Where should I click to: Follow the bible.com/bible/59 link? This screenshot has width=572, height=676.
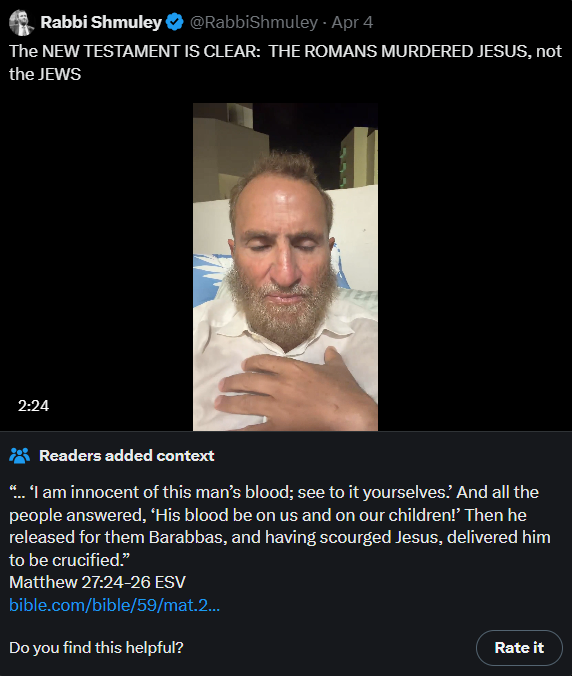coord(114,605)
